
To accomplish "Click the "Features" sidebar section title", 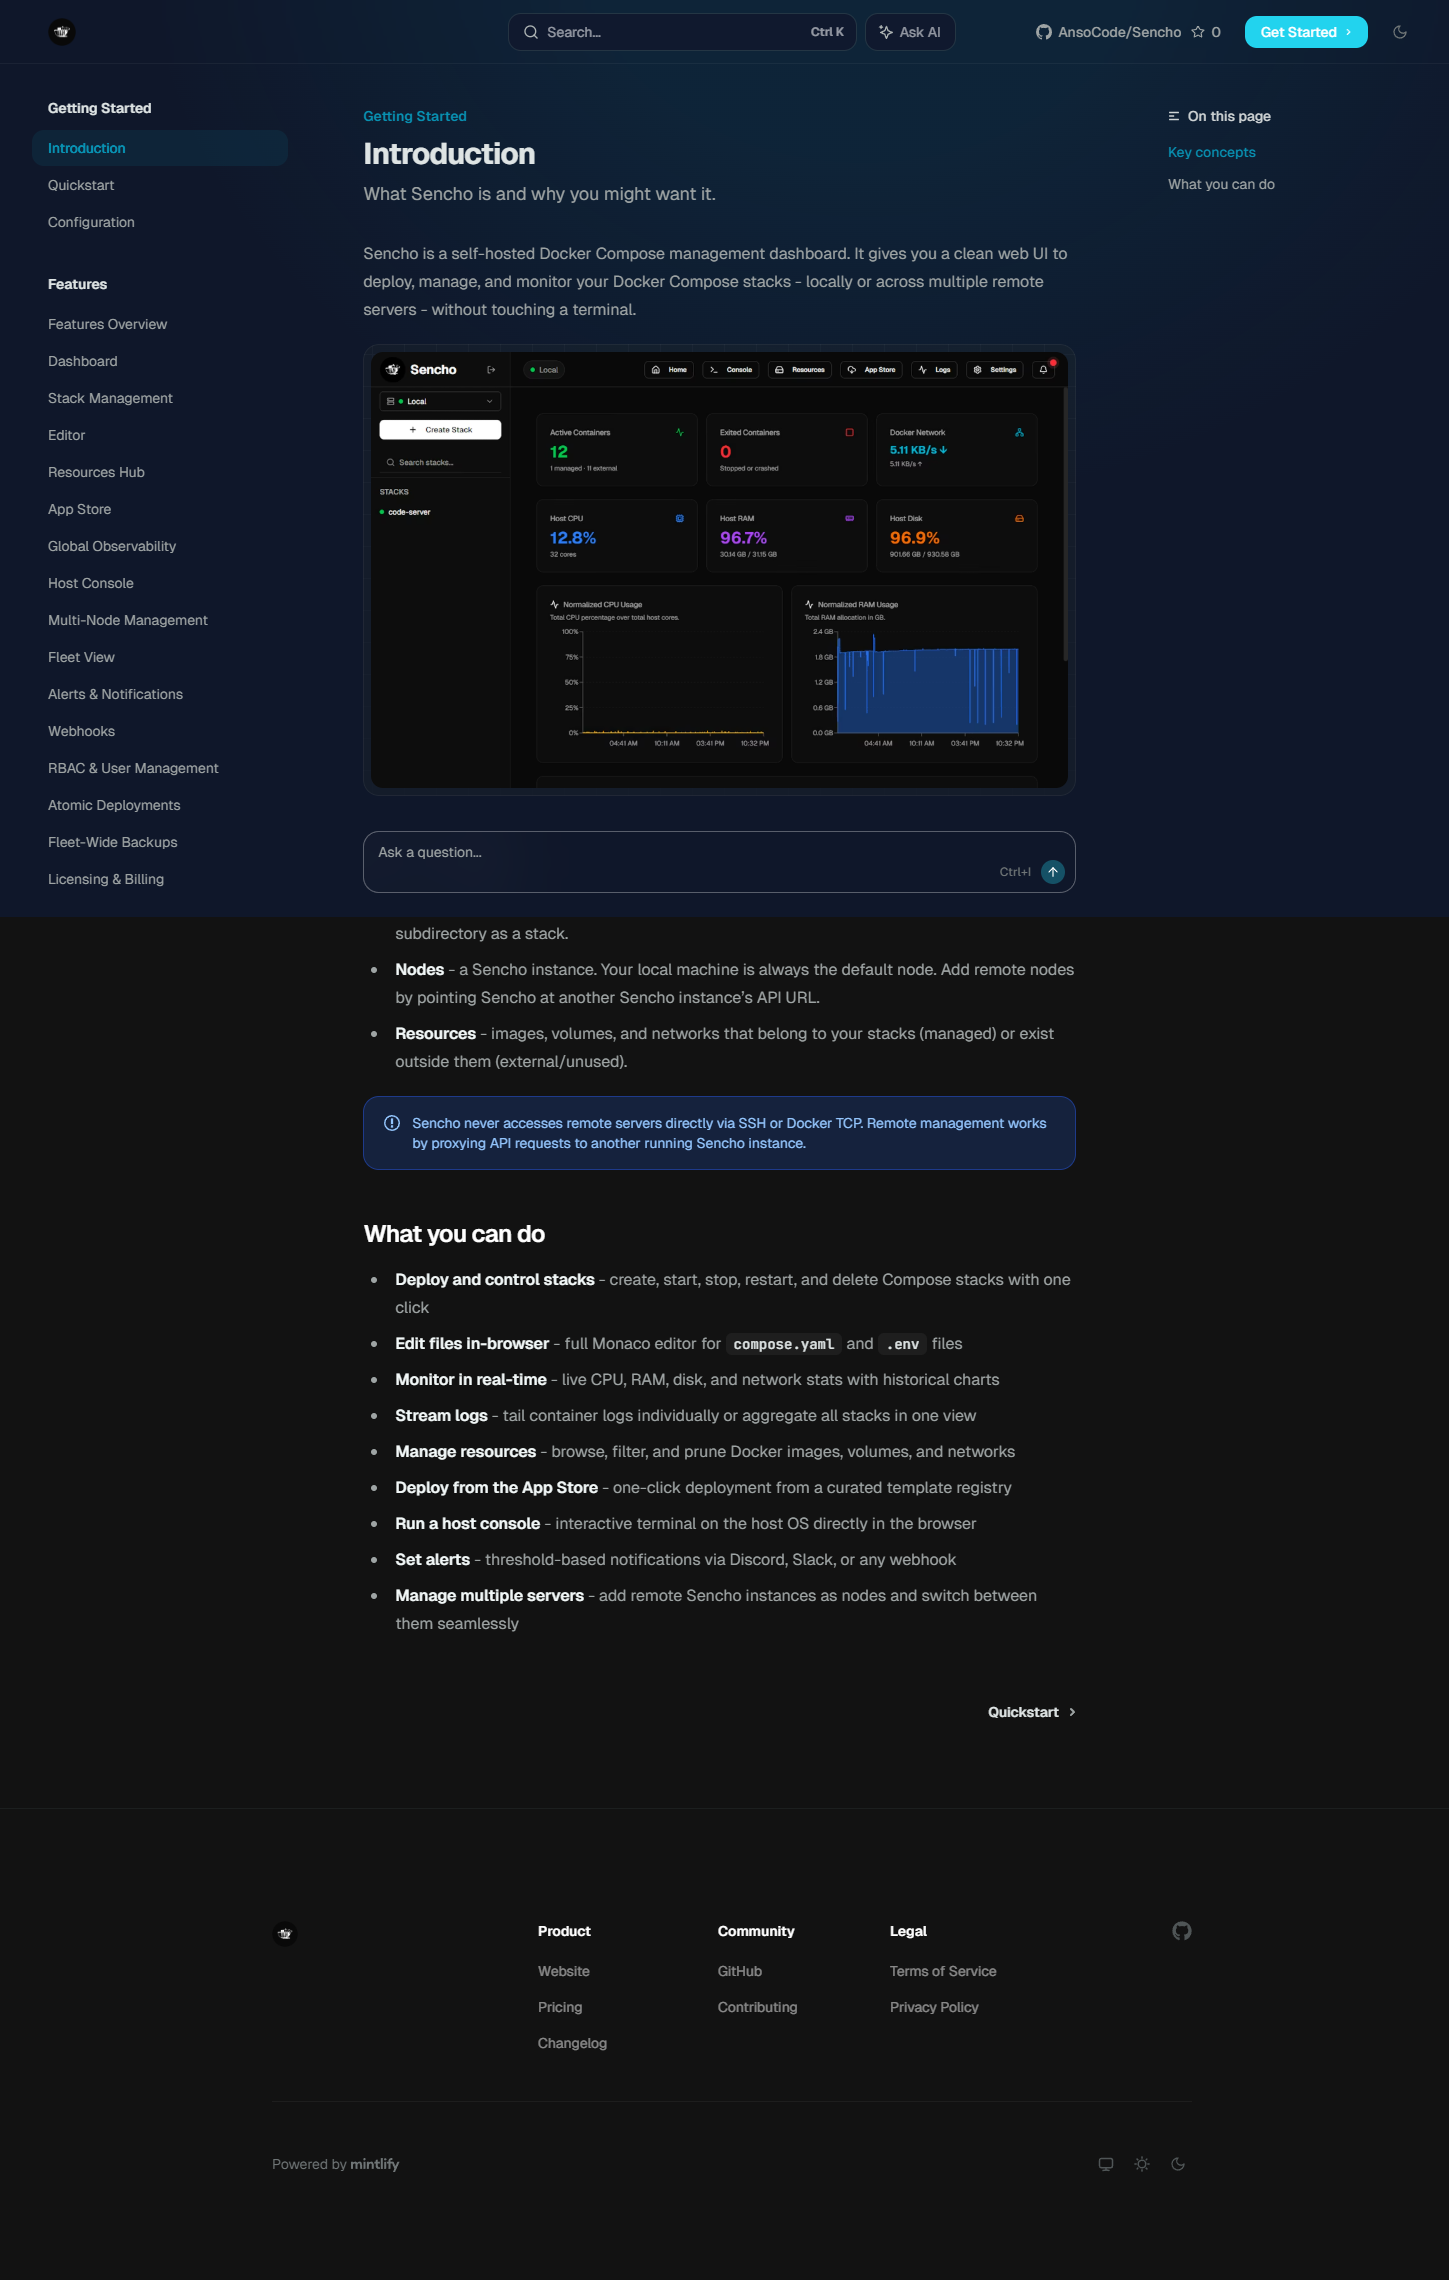I will (x=77, y=284).
